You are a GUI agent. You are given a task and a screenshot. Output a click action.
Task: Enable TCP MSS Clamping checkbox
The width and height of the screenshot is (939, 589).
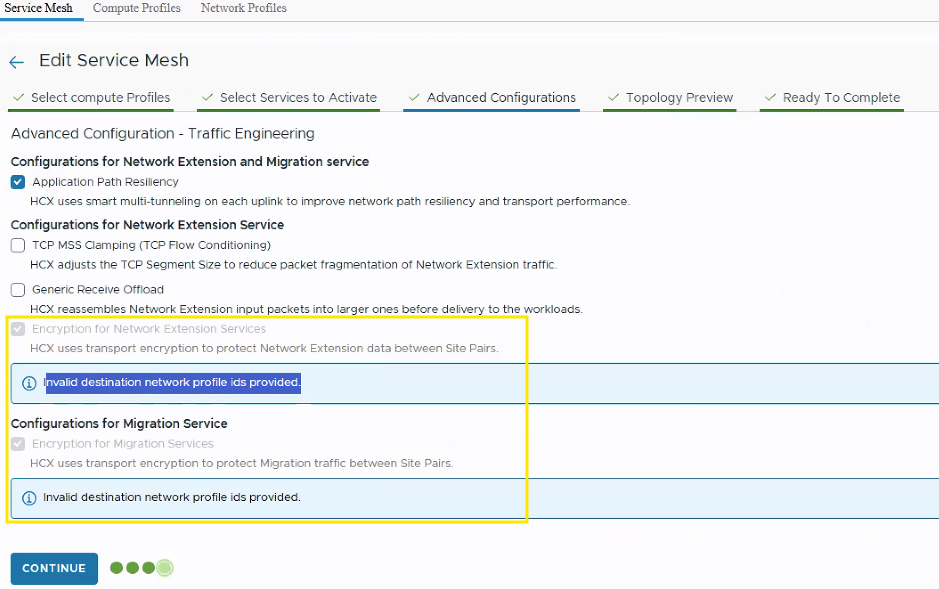tap(18, 245)
